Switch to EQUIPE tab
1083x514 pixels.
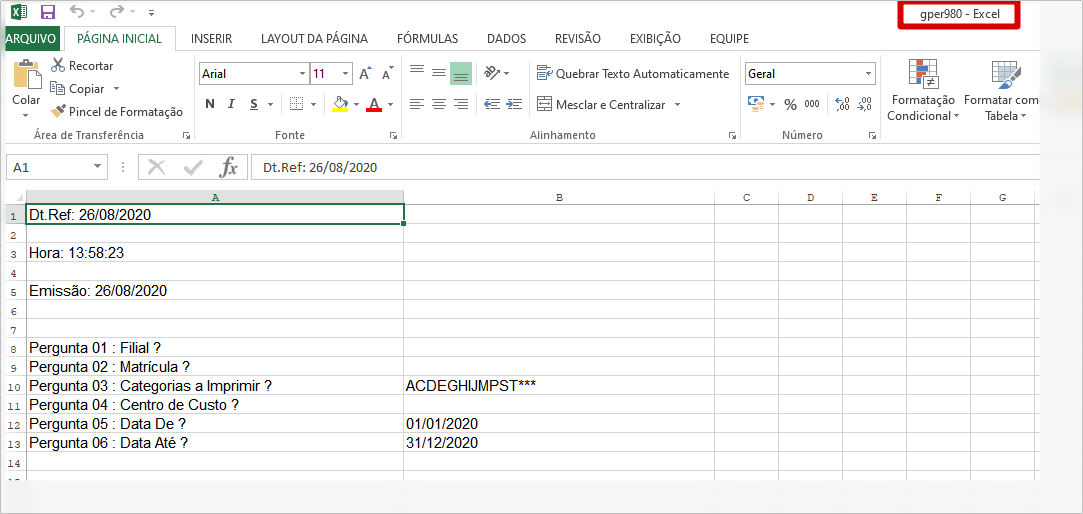coord(729,39)
